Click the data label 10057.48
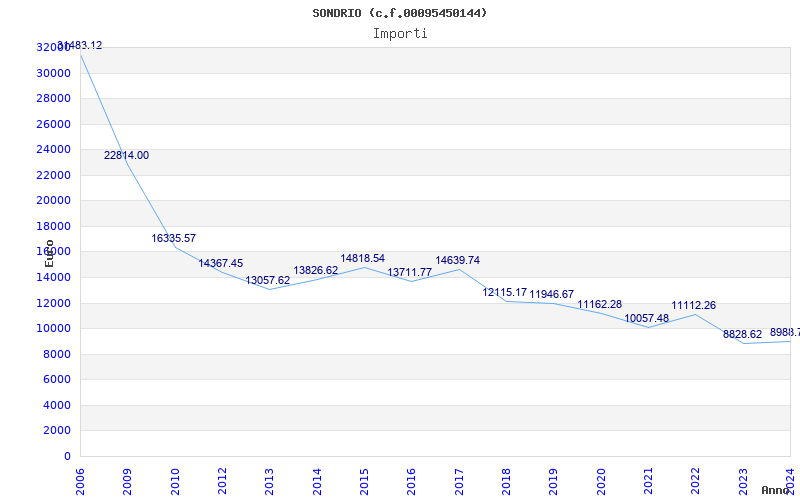Screen dimensions: 800x500 (646, 318)
